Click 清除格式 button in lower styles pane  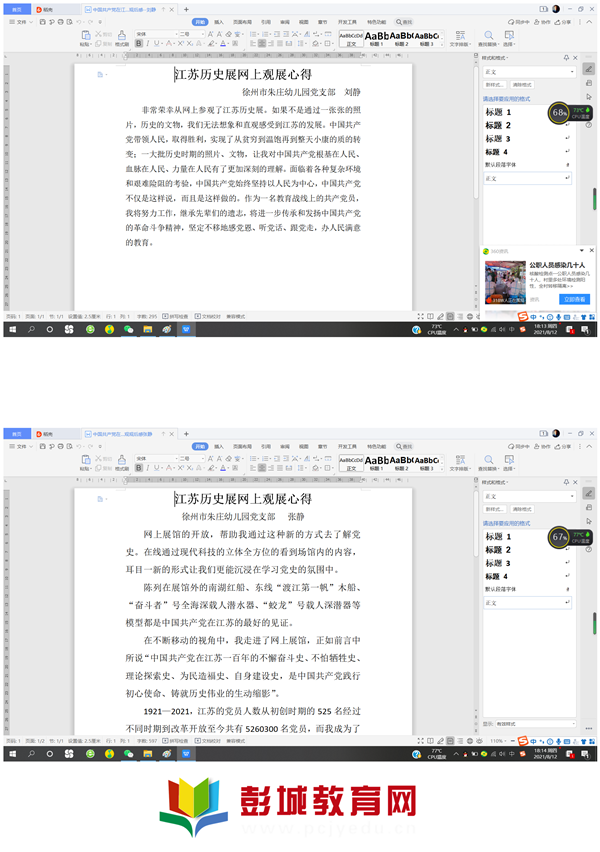[522, 509]
